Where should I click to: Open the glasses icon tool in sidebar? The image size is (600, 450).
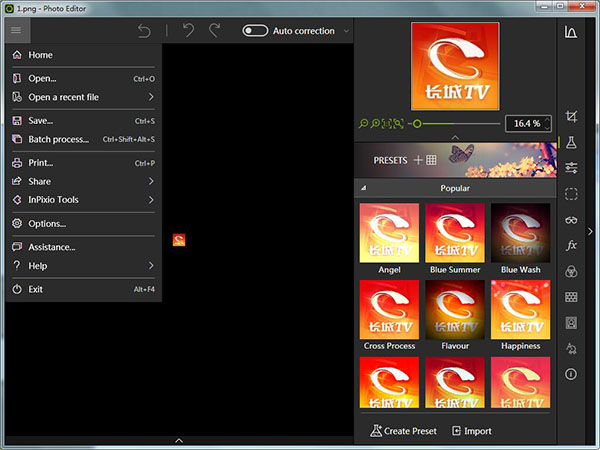click(571, 220)
